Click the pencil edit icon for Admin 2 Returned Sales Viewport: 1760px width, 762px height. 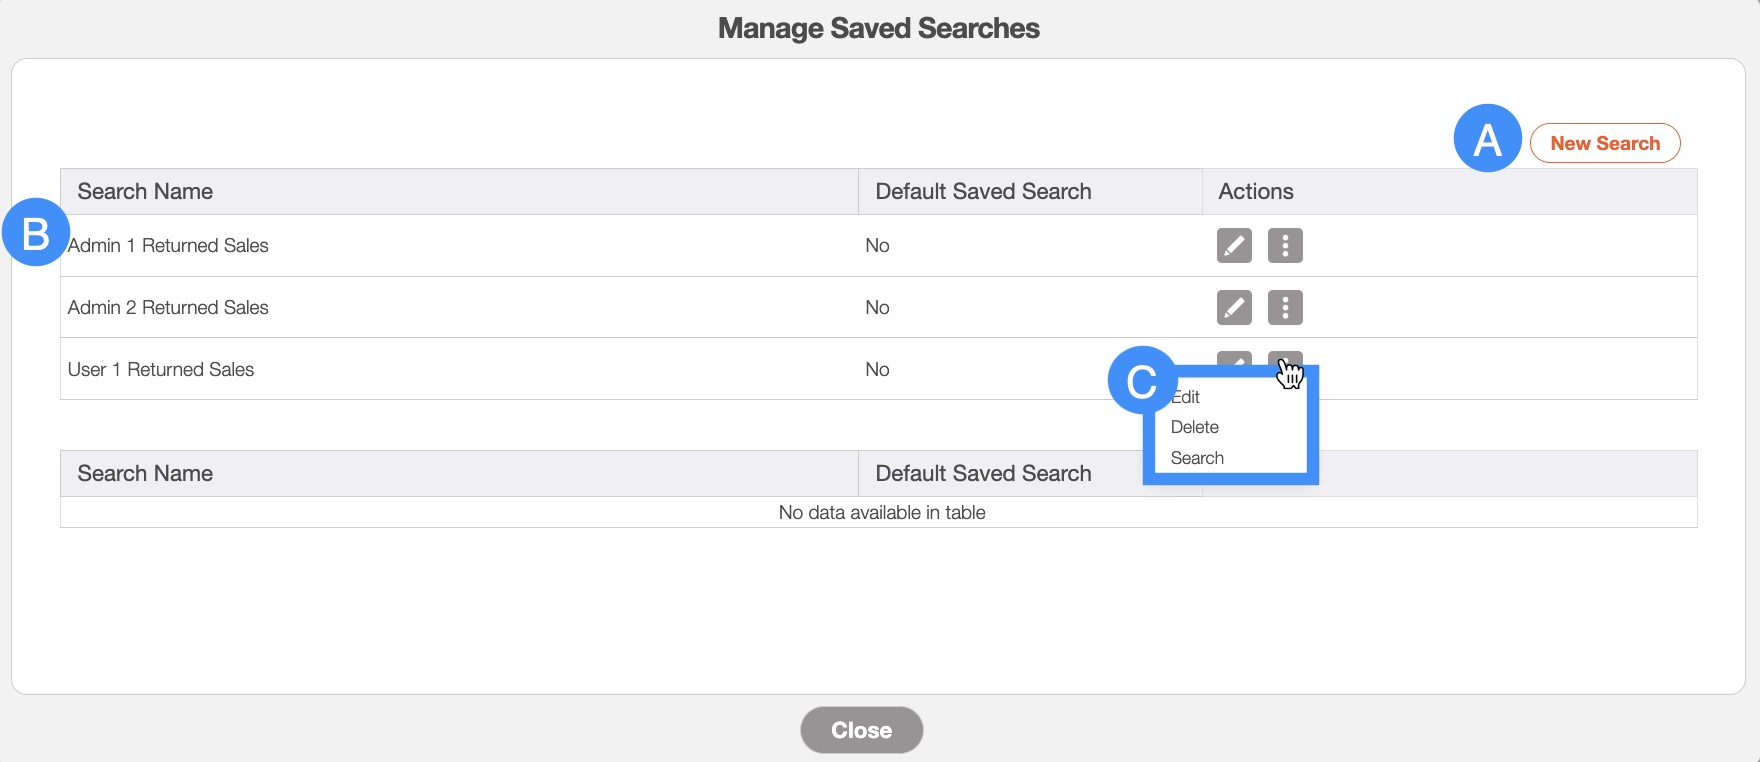point(1234,308)
